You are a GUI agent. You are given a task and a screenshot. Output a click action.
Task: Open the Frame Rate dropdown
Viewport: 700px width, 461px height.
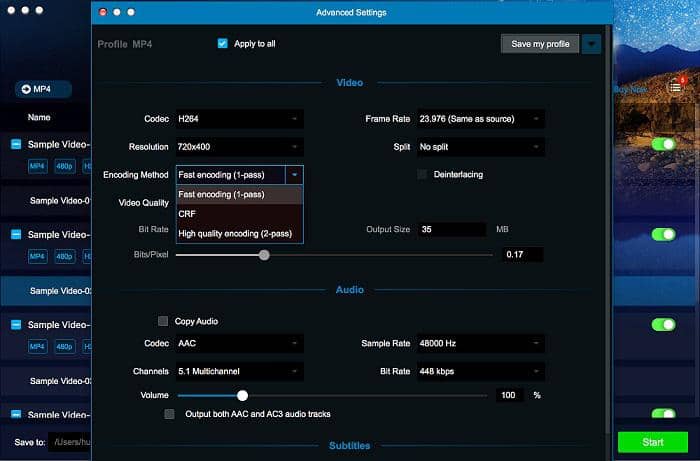click(x=481, y=119)
